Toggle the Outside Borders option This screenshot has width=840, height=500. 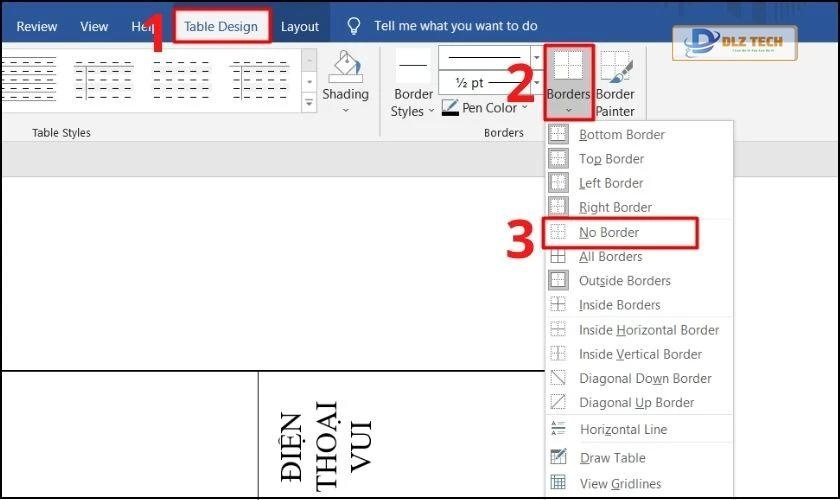pos(624,281)
